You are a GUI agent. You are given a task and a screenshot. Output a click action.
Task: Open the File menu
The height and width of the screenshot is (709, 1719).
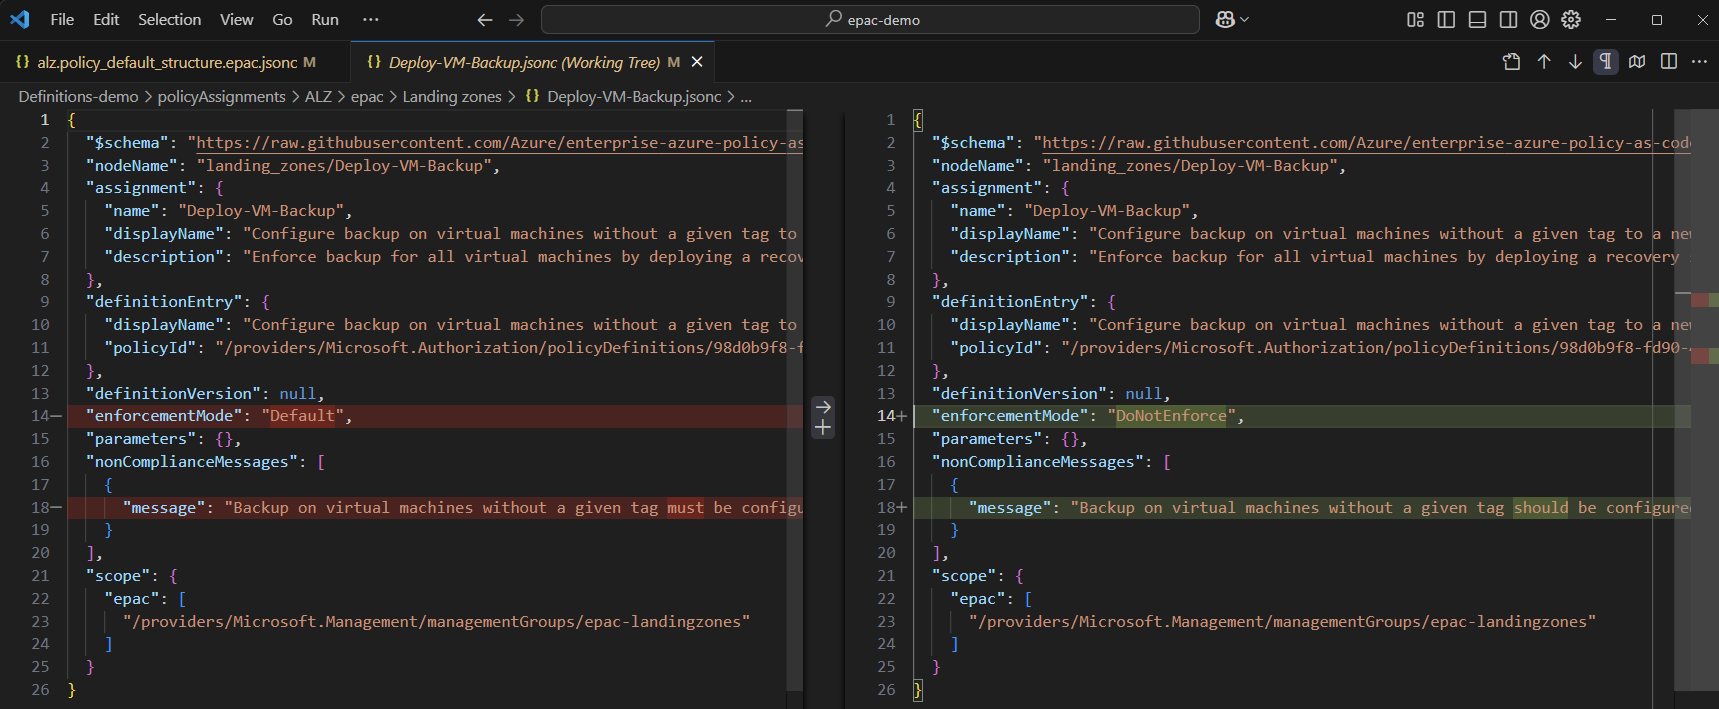pyautogui.click(x=62, y=20)
